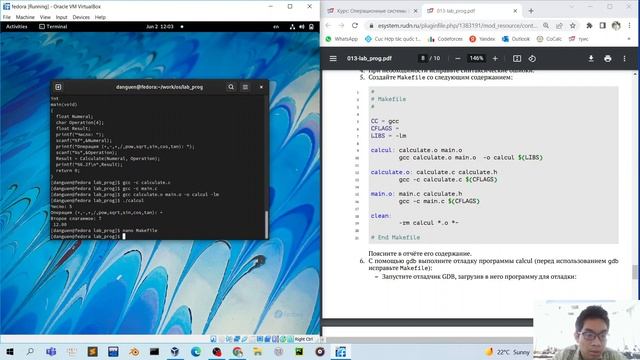
Task: Download the 013-lab_prog.pdf file
Action: [x=591, y=58]
